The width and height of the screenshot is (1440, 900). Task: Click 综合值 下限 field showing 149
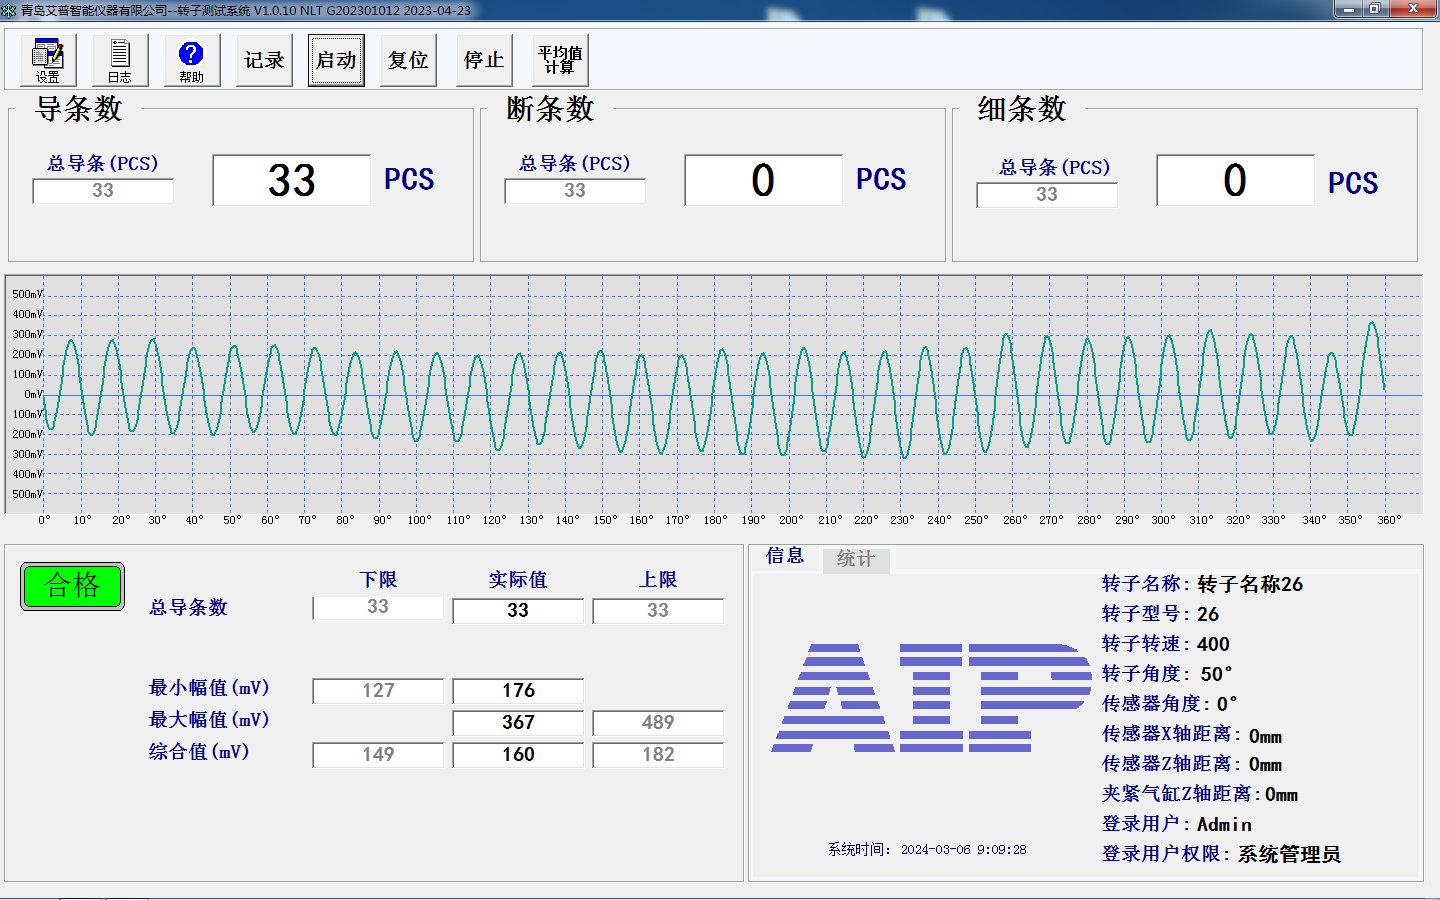click(x=378, y=755)
